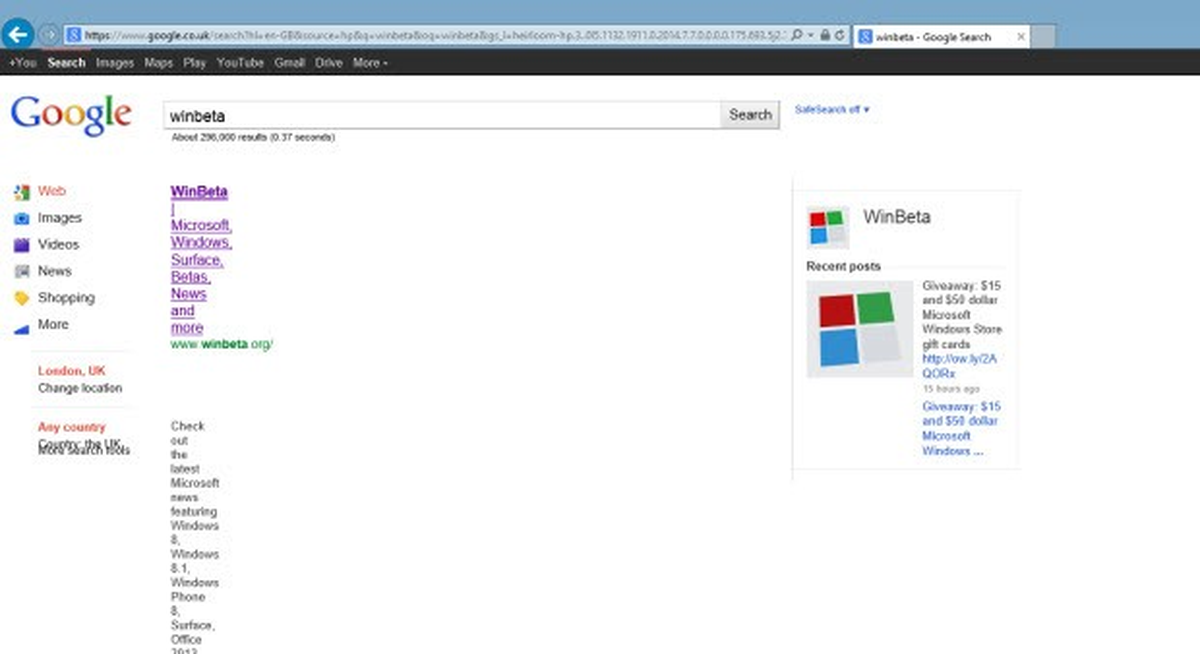Open a new tab next to winbeta tab
The width and height of the screenshot is (1200, 654).
[1043, 36]
